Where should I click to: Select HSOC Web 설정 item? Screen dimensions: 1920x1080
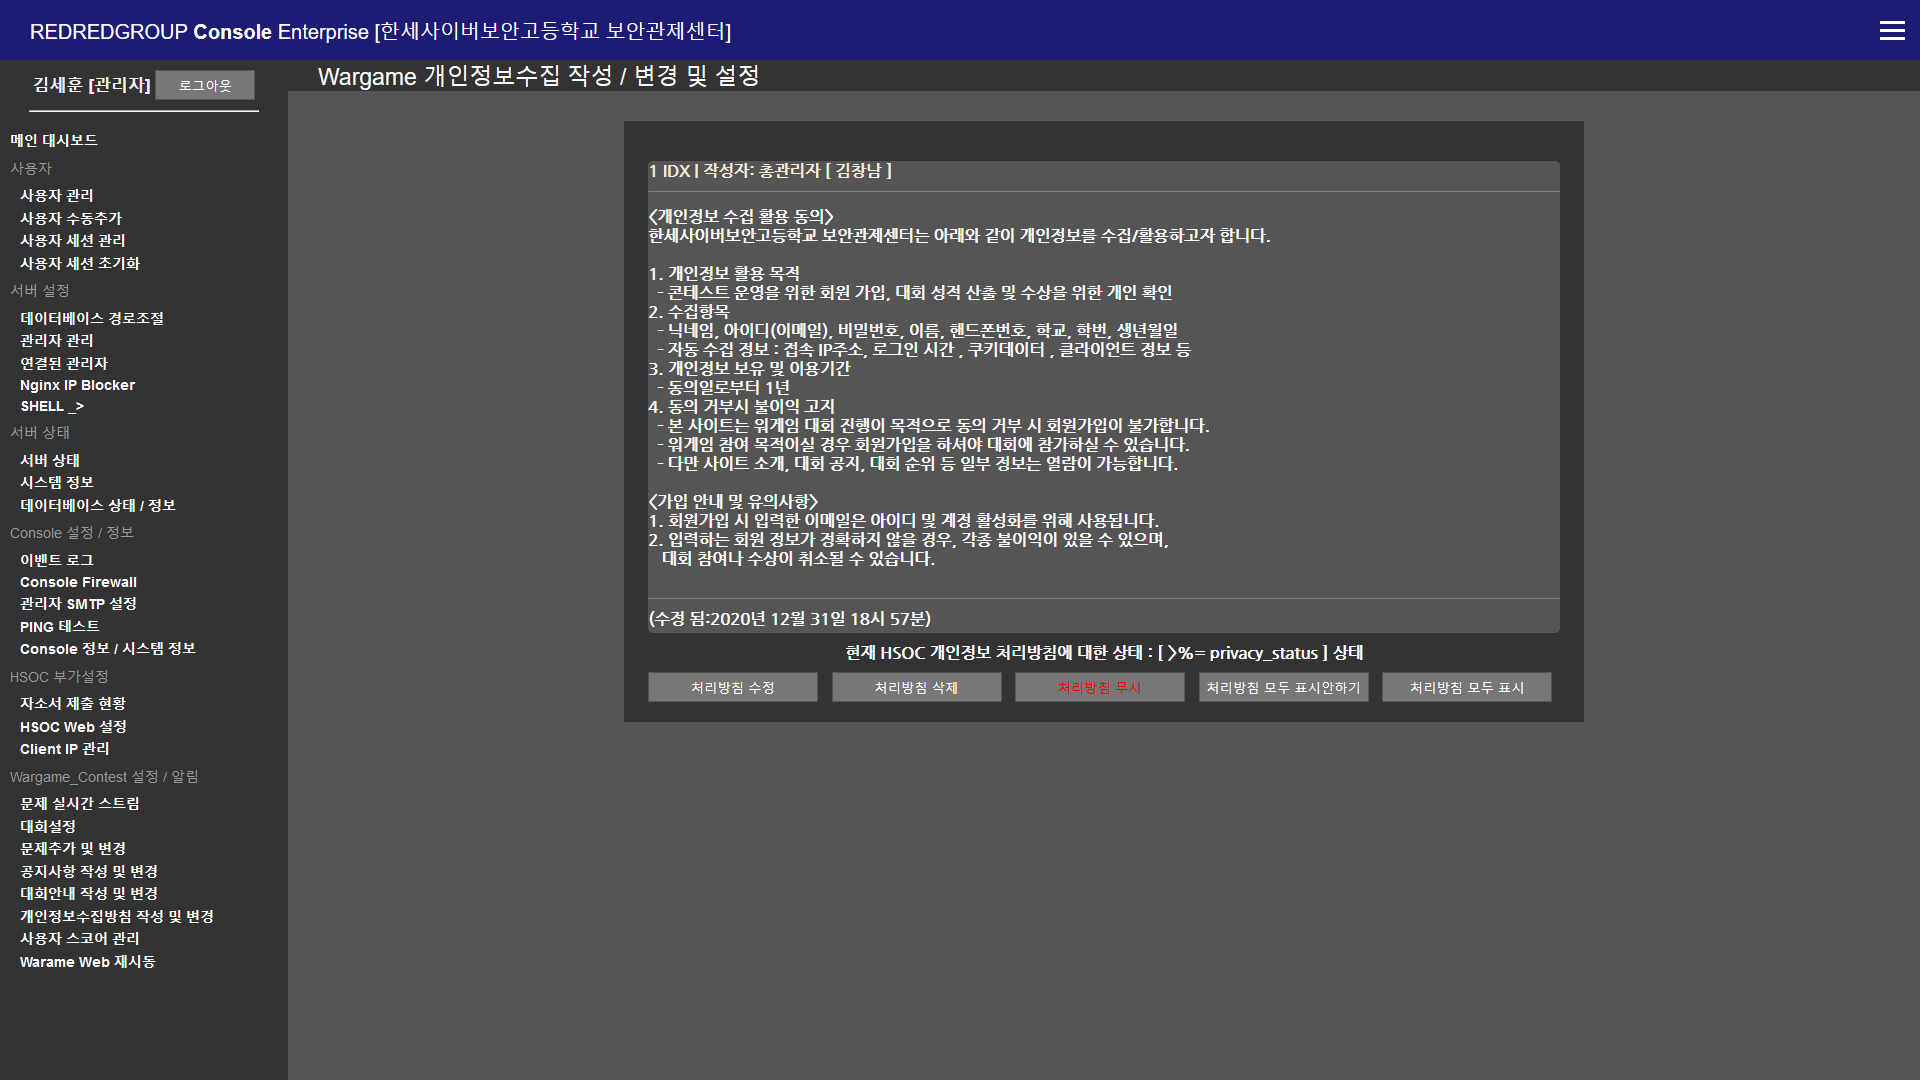(x=73, y=727)
